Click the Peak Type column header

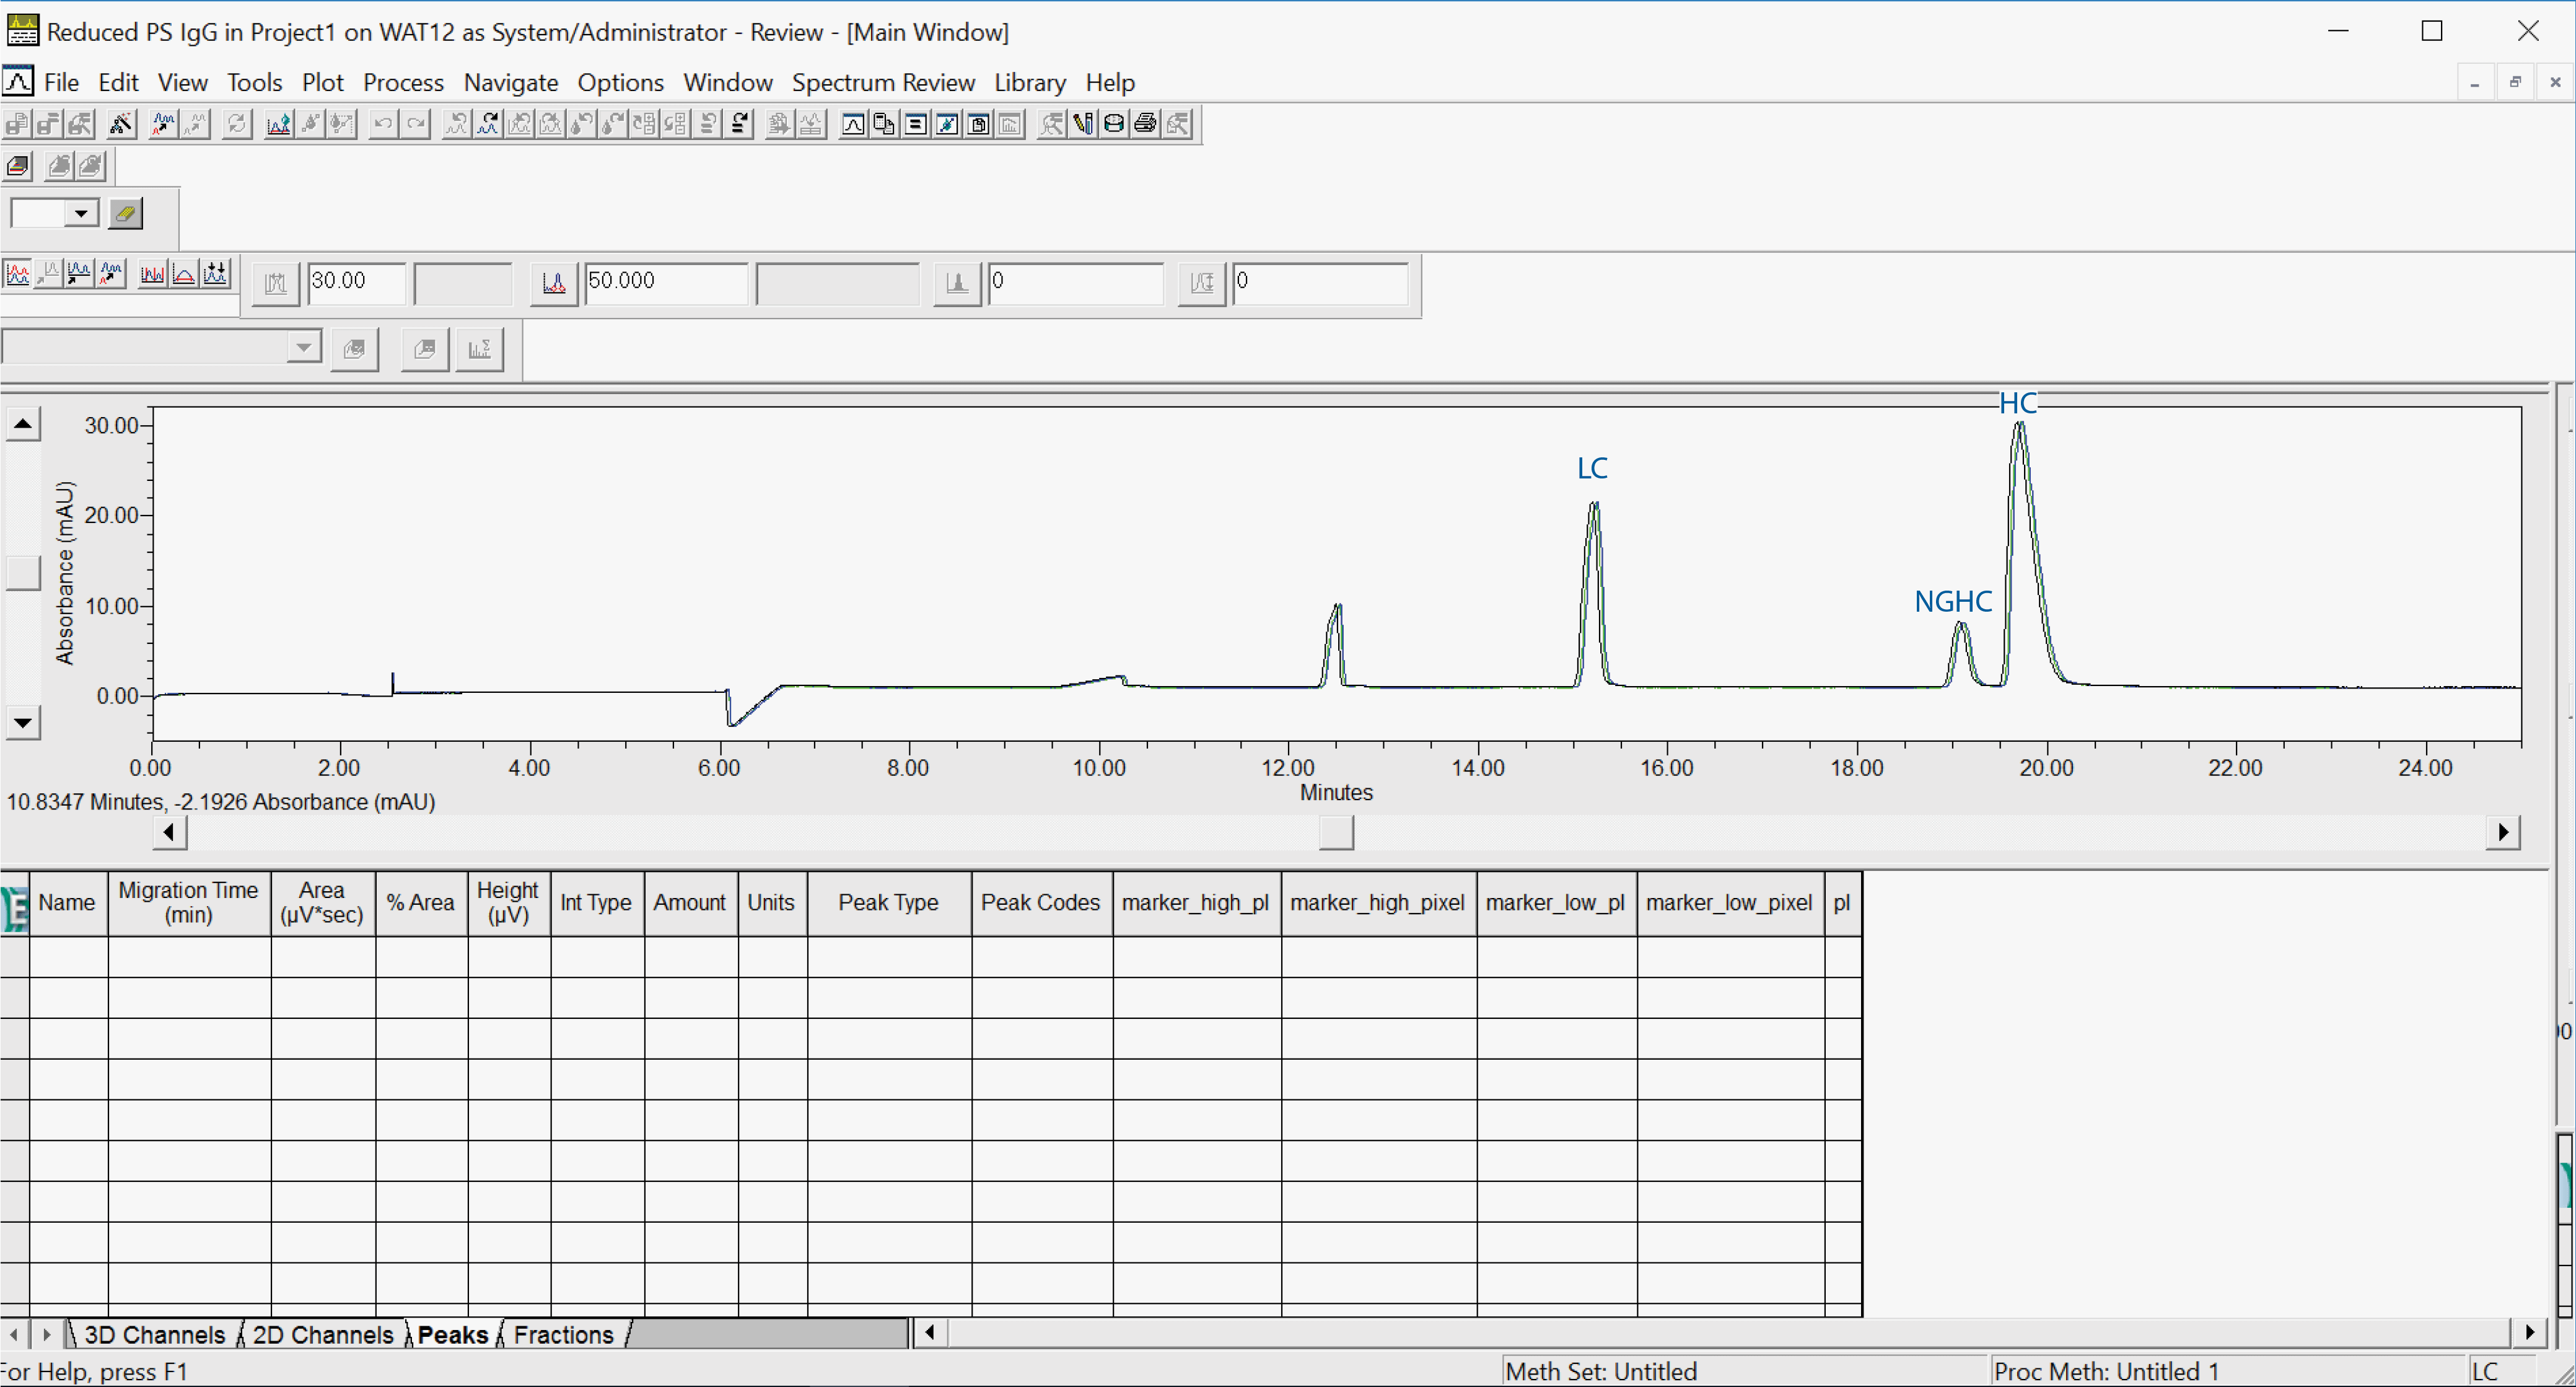click(x=888, y=902)
